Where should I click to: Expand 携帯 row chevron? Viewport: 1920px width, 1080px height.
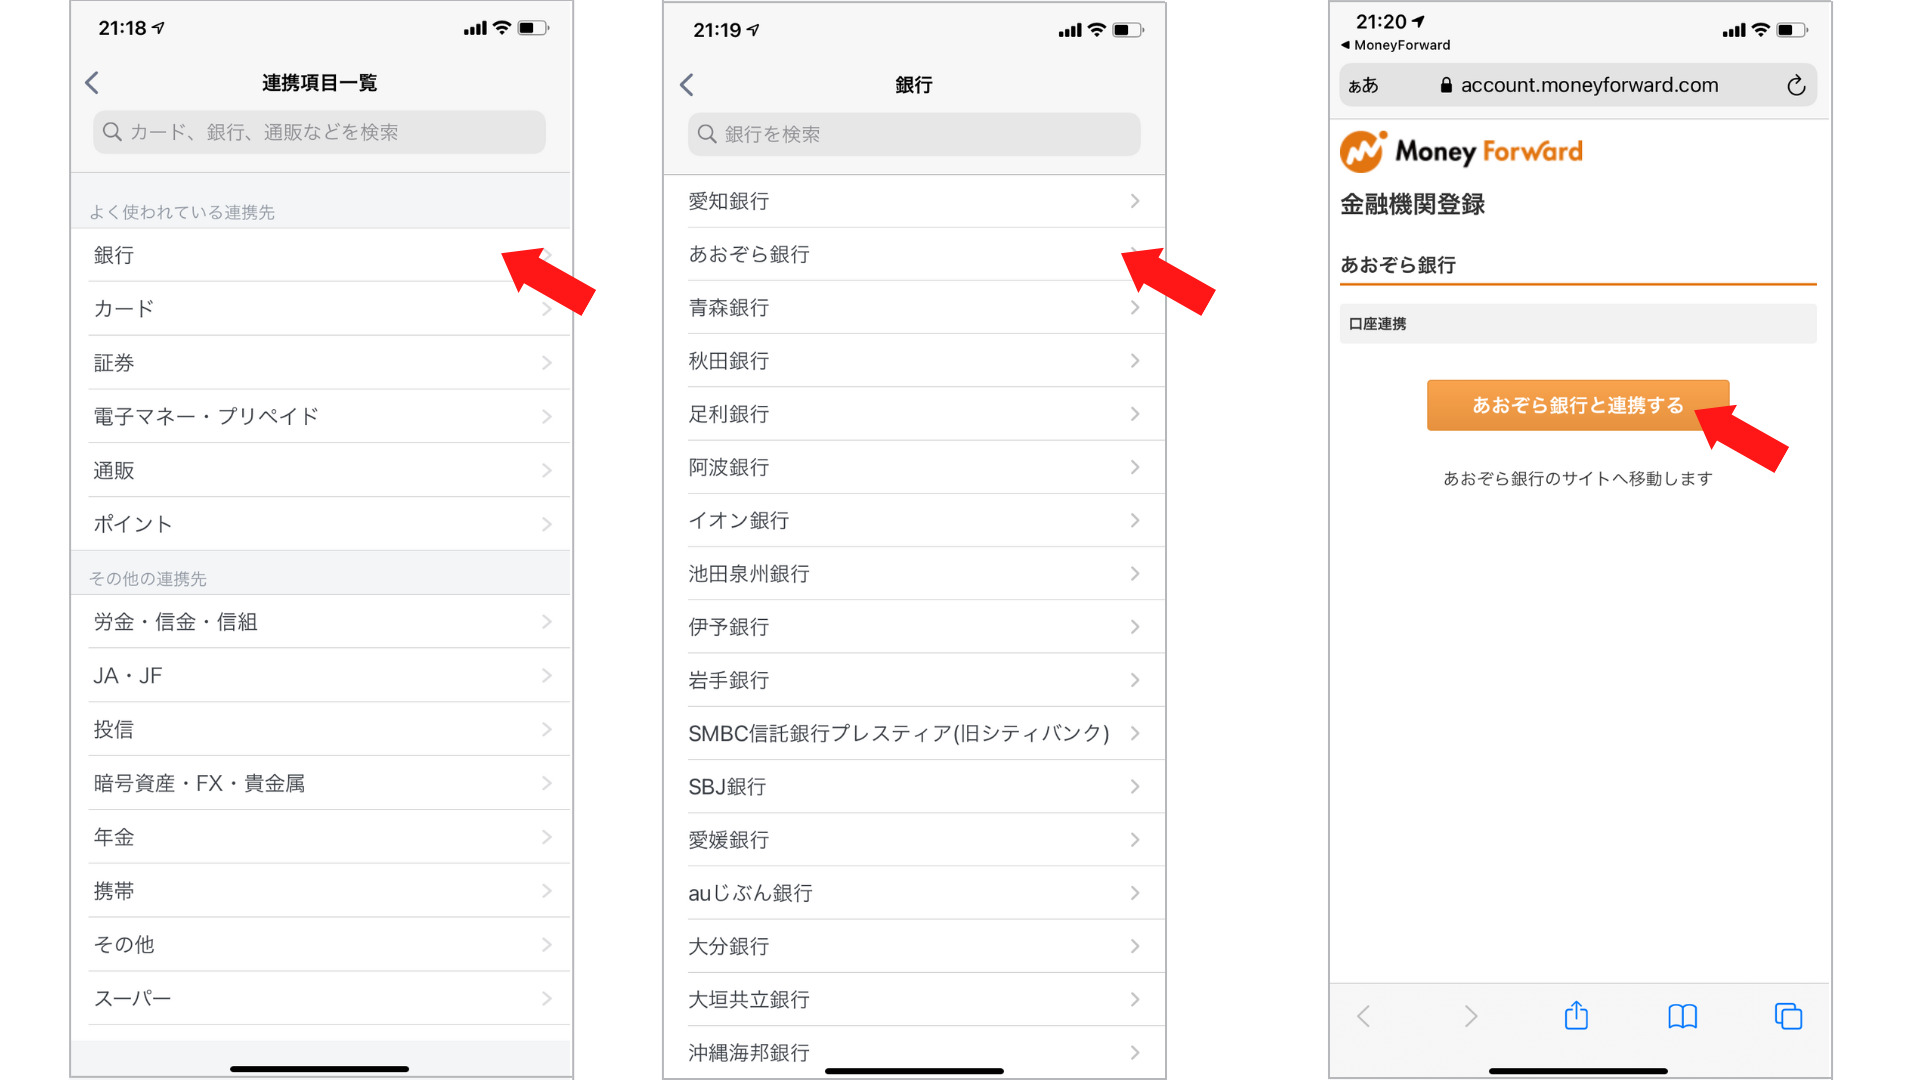coord(547,891)
